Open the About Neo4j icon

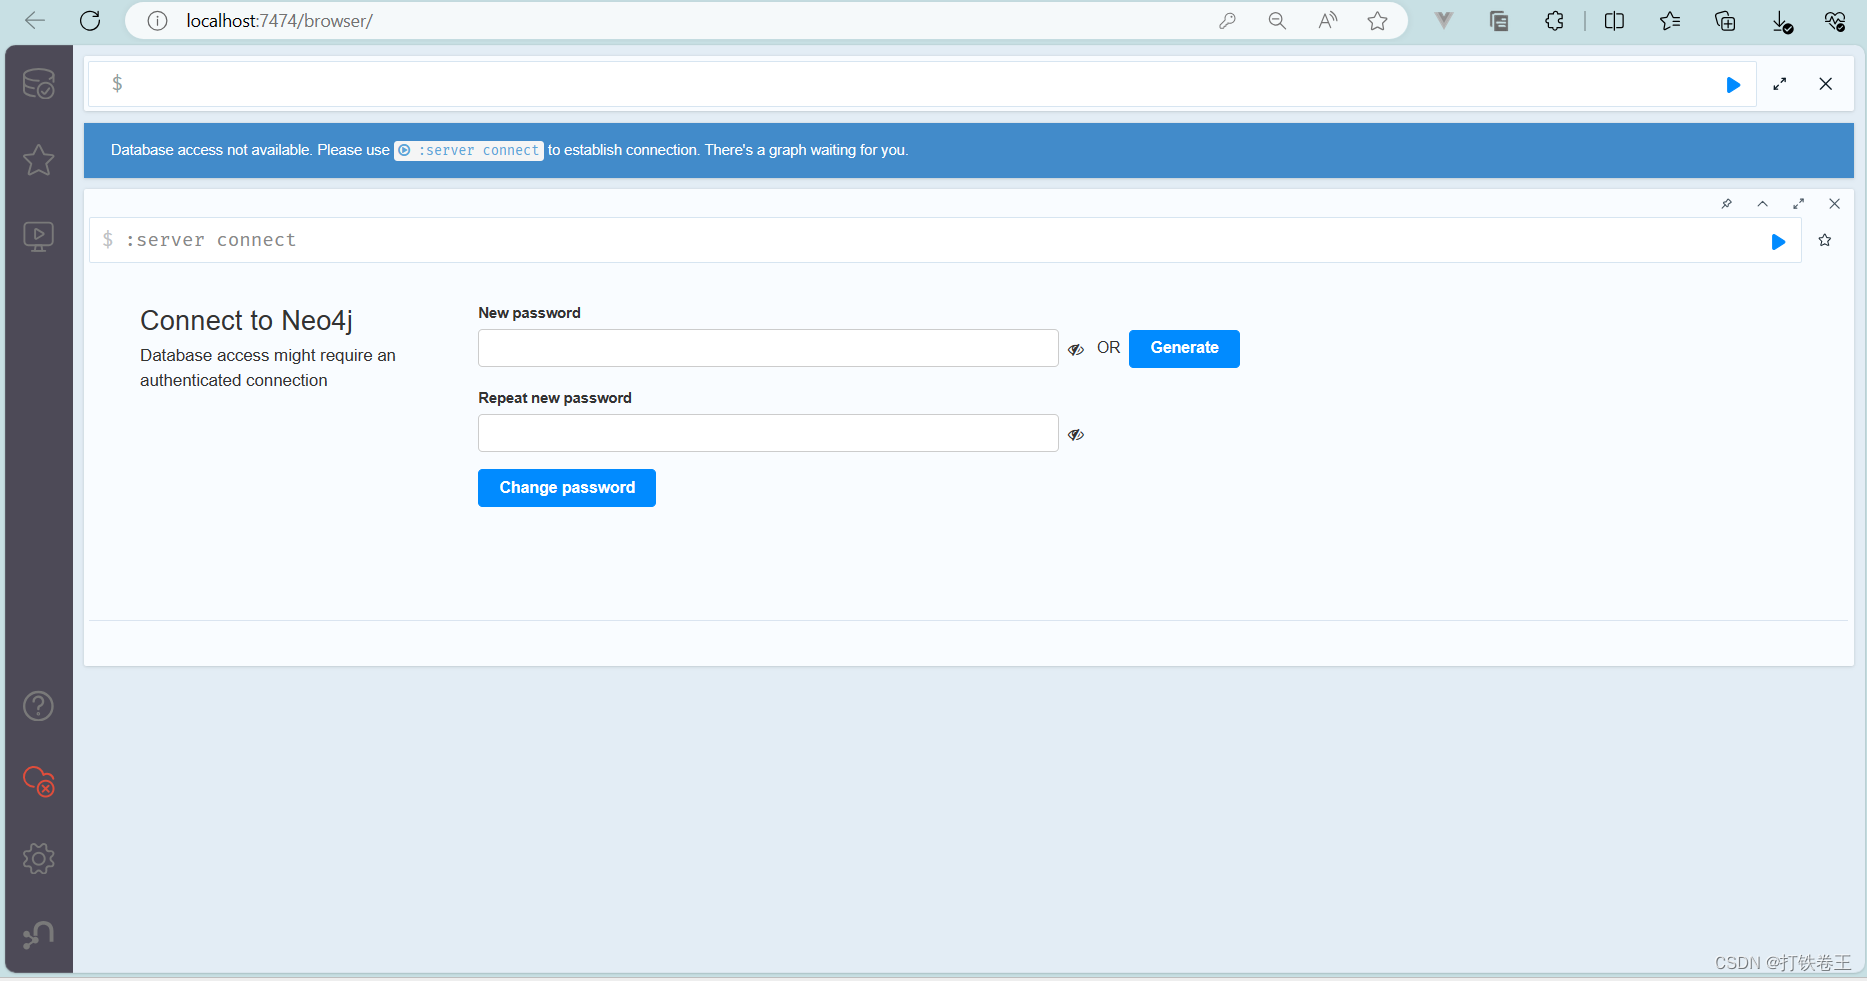point(39,934)
